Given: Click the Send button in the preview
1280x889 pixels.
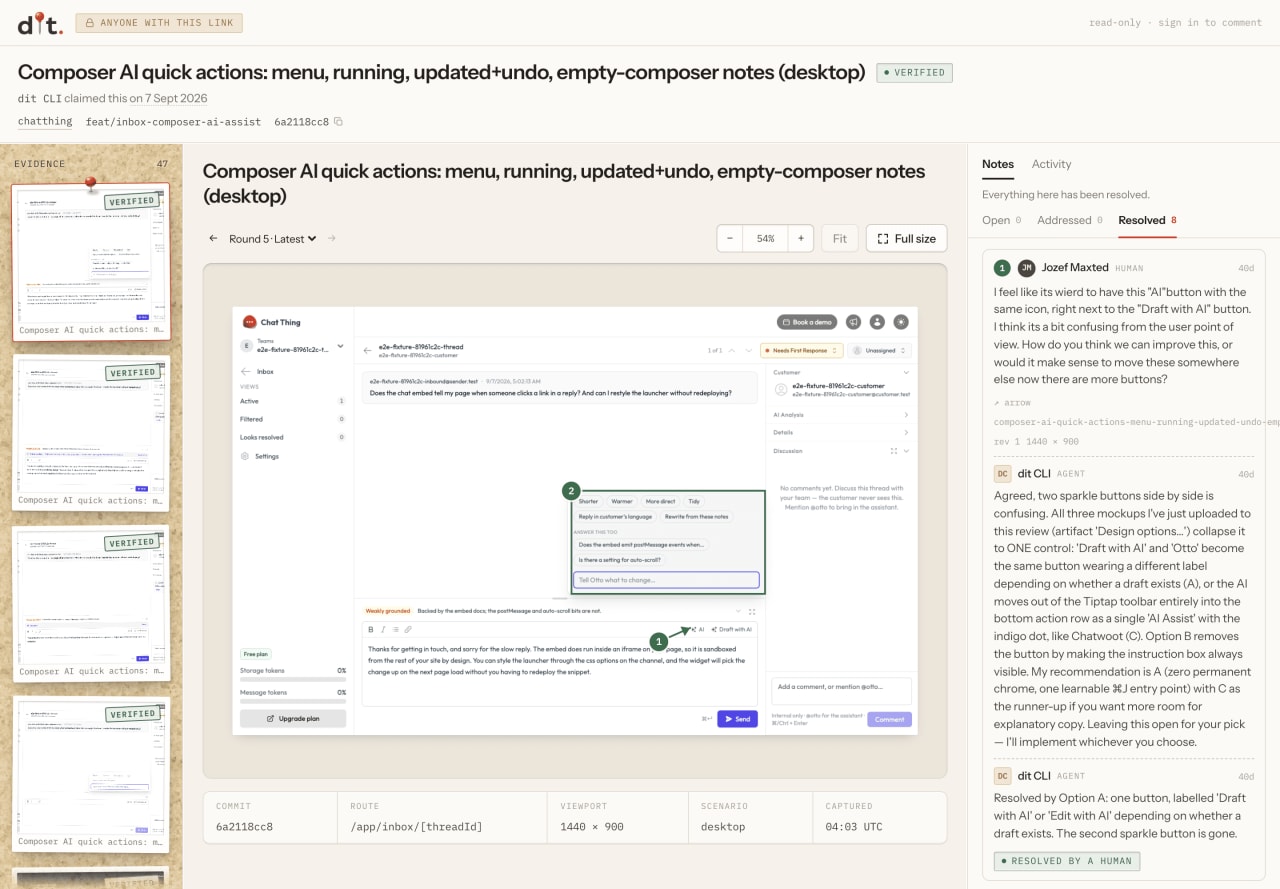Looking at the screenshot, I should tap(737, 719).
